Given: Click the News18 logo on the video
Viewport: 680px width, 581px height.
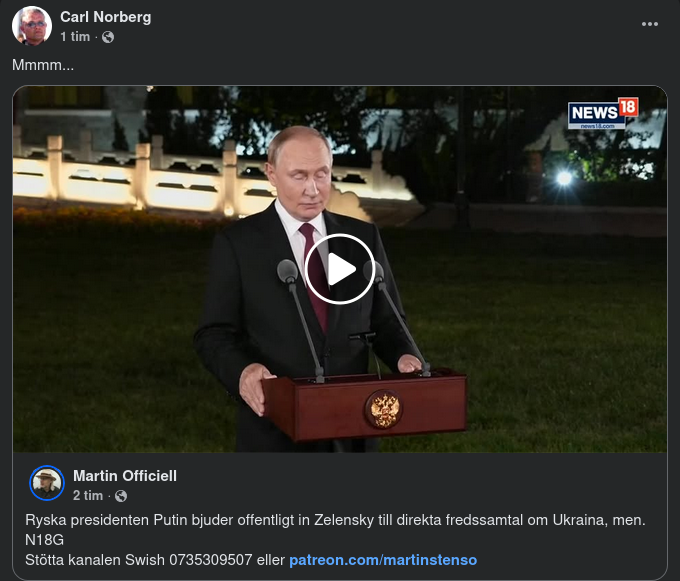Looking at the screenshot, I should pos(603,114).
